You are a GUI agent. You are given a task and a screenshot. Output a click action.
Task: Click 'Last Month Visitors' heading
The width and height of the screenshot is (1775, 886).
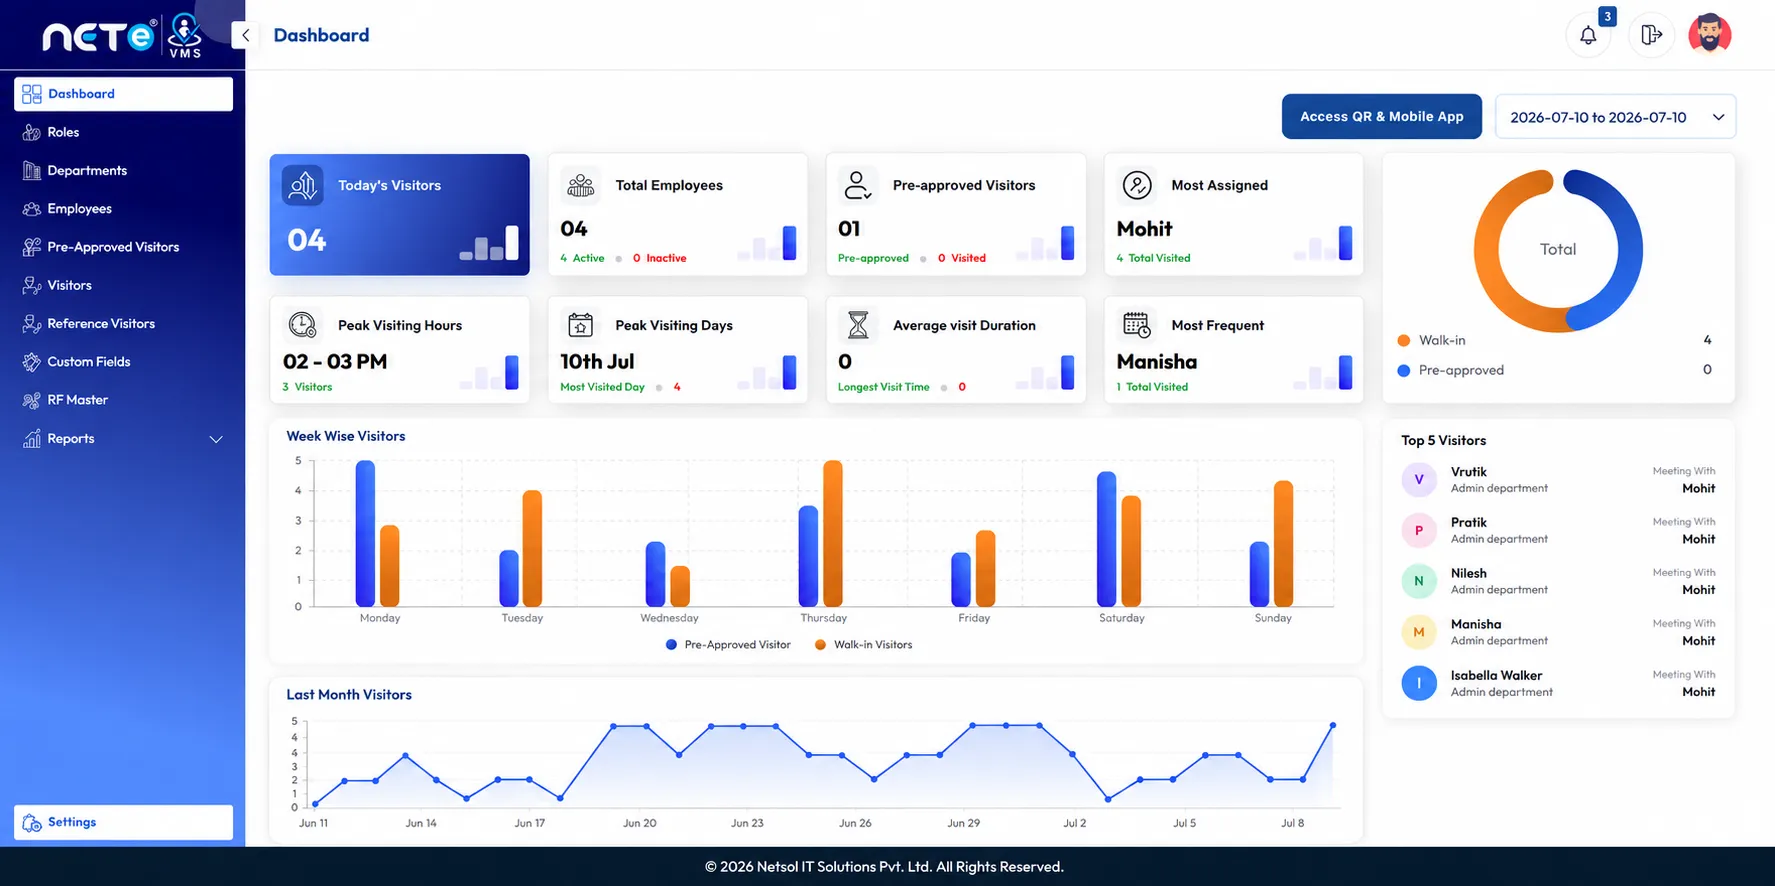[348, 695]
